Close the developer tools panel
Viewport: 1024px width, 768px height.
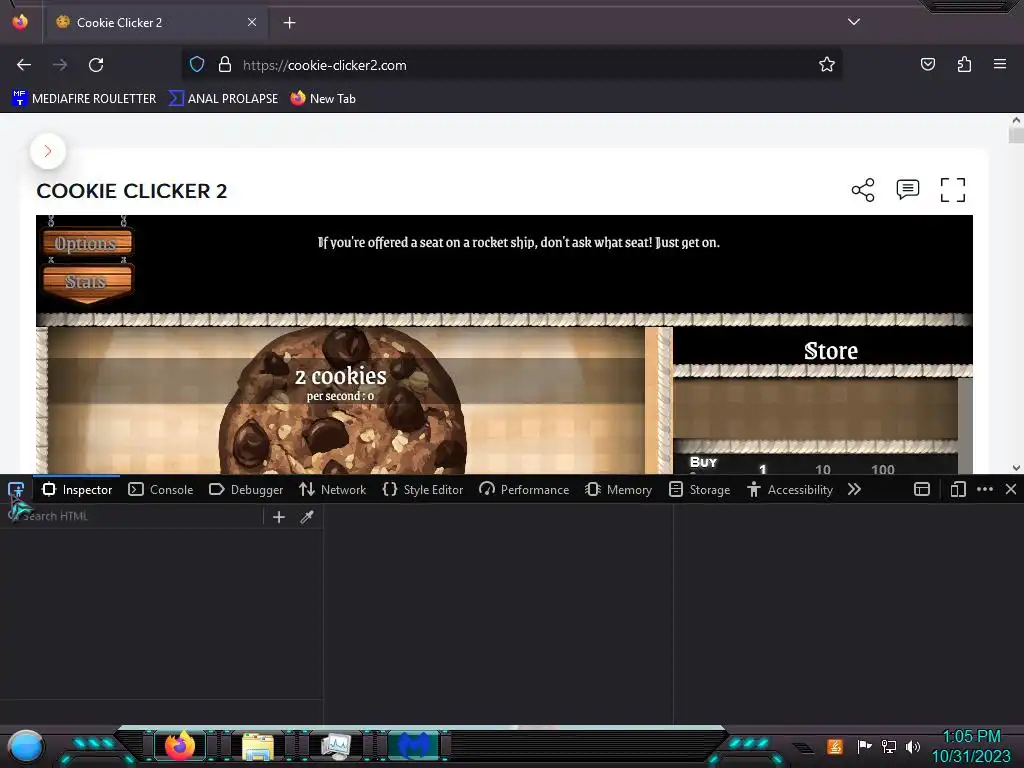(x=1011, y=489)
